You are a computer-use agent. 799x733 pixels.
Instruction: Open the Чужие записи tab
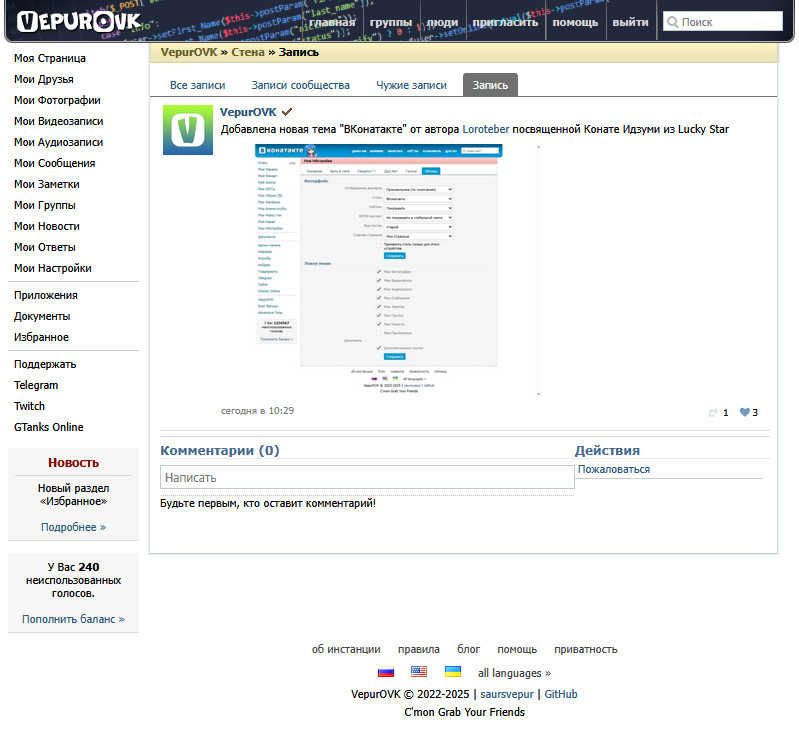click(x=411, y=85)
